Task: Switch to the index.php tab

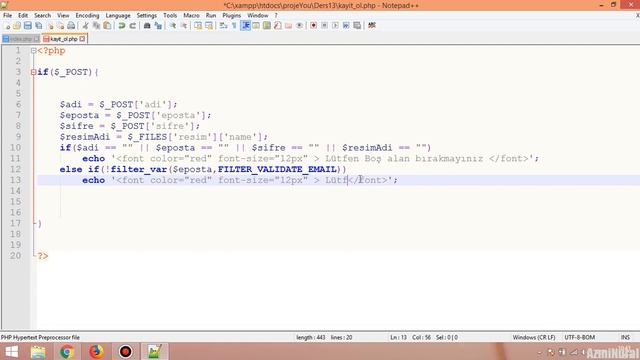Action: tap(20, 39)
